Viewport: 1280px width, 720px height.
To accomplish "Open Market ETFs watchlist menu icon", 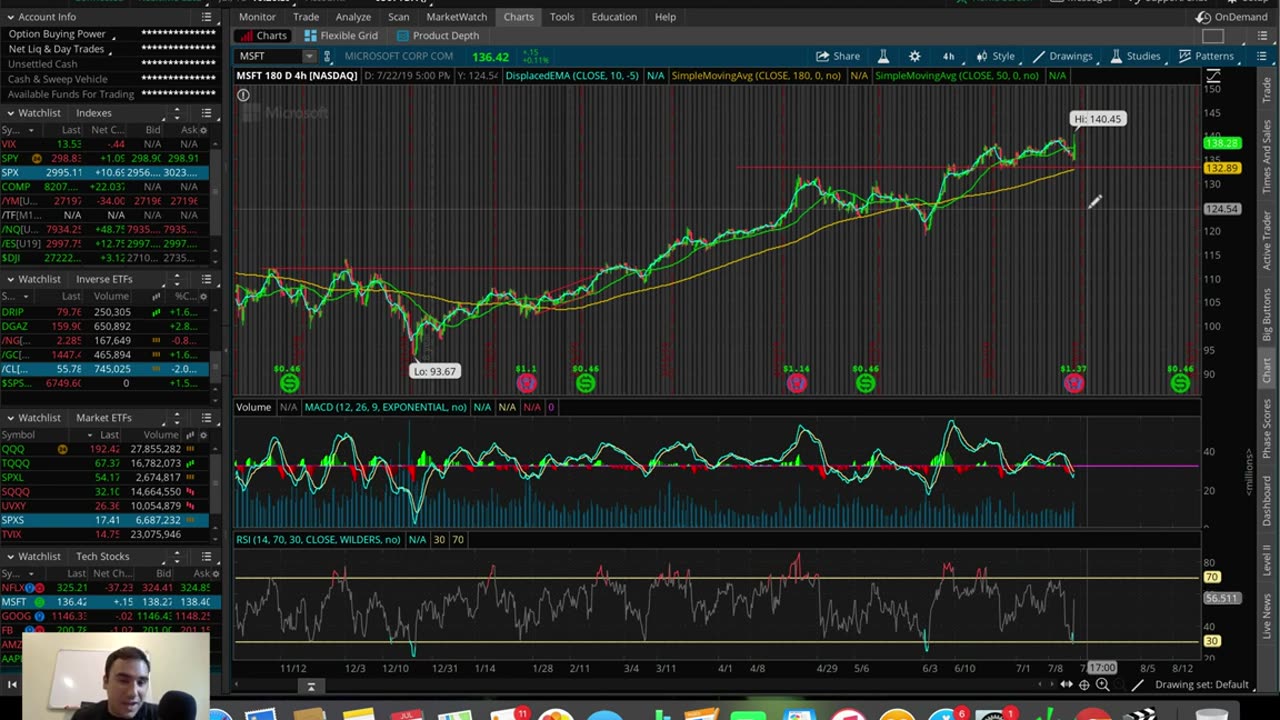I will tap(206, 418).
